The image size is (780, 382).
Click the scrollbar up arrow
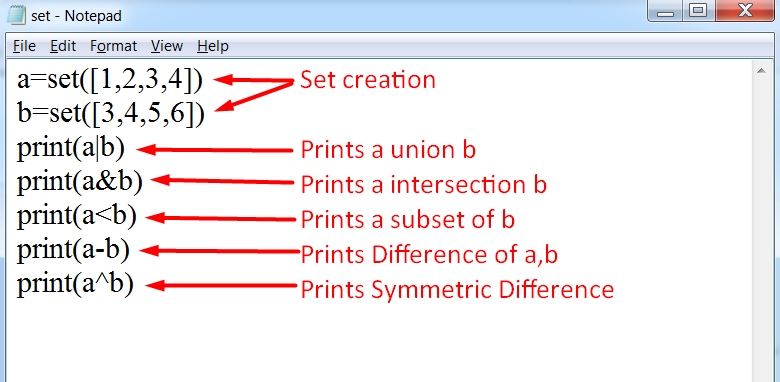click(761, 71)
